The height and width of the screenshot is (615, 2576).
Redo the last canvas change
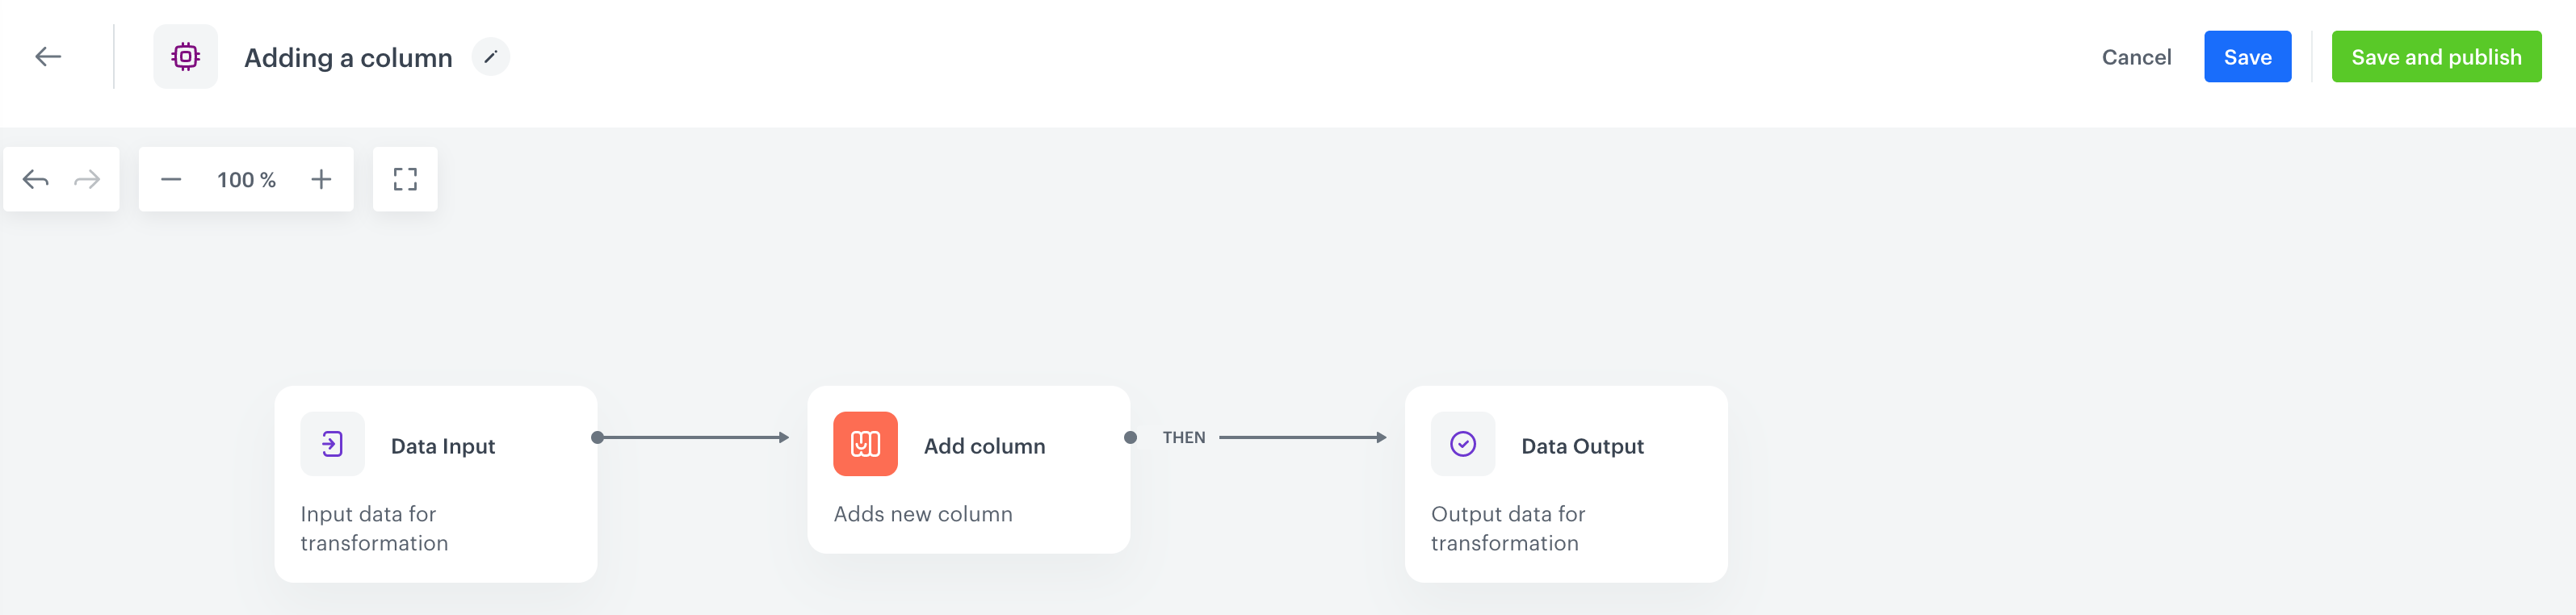click(88, 179)
